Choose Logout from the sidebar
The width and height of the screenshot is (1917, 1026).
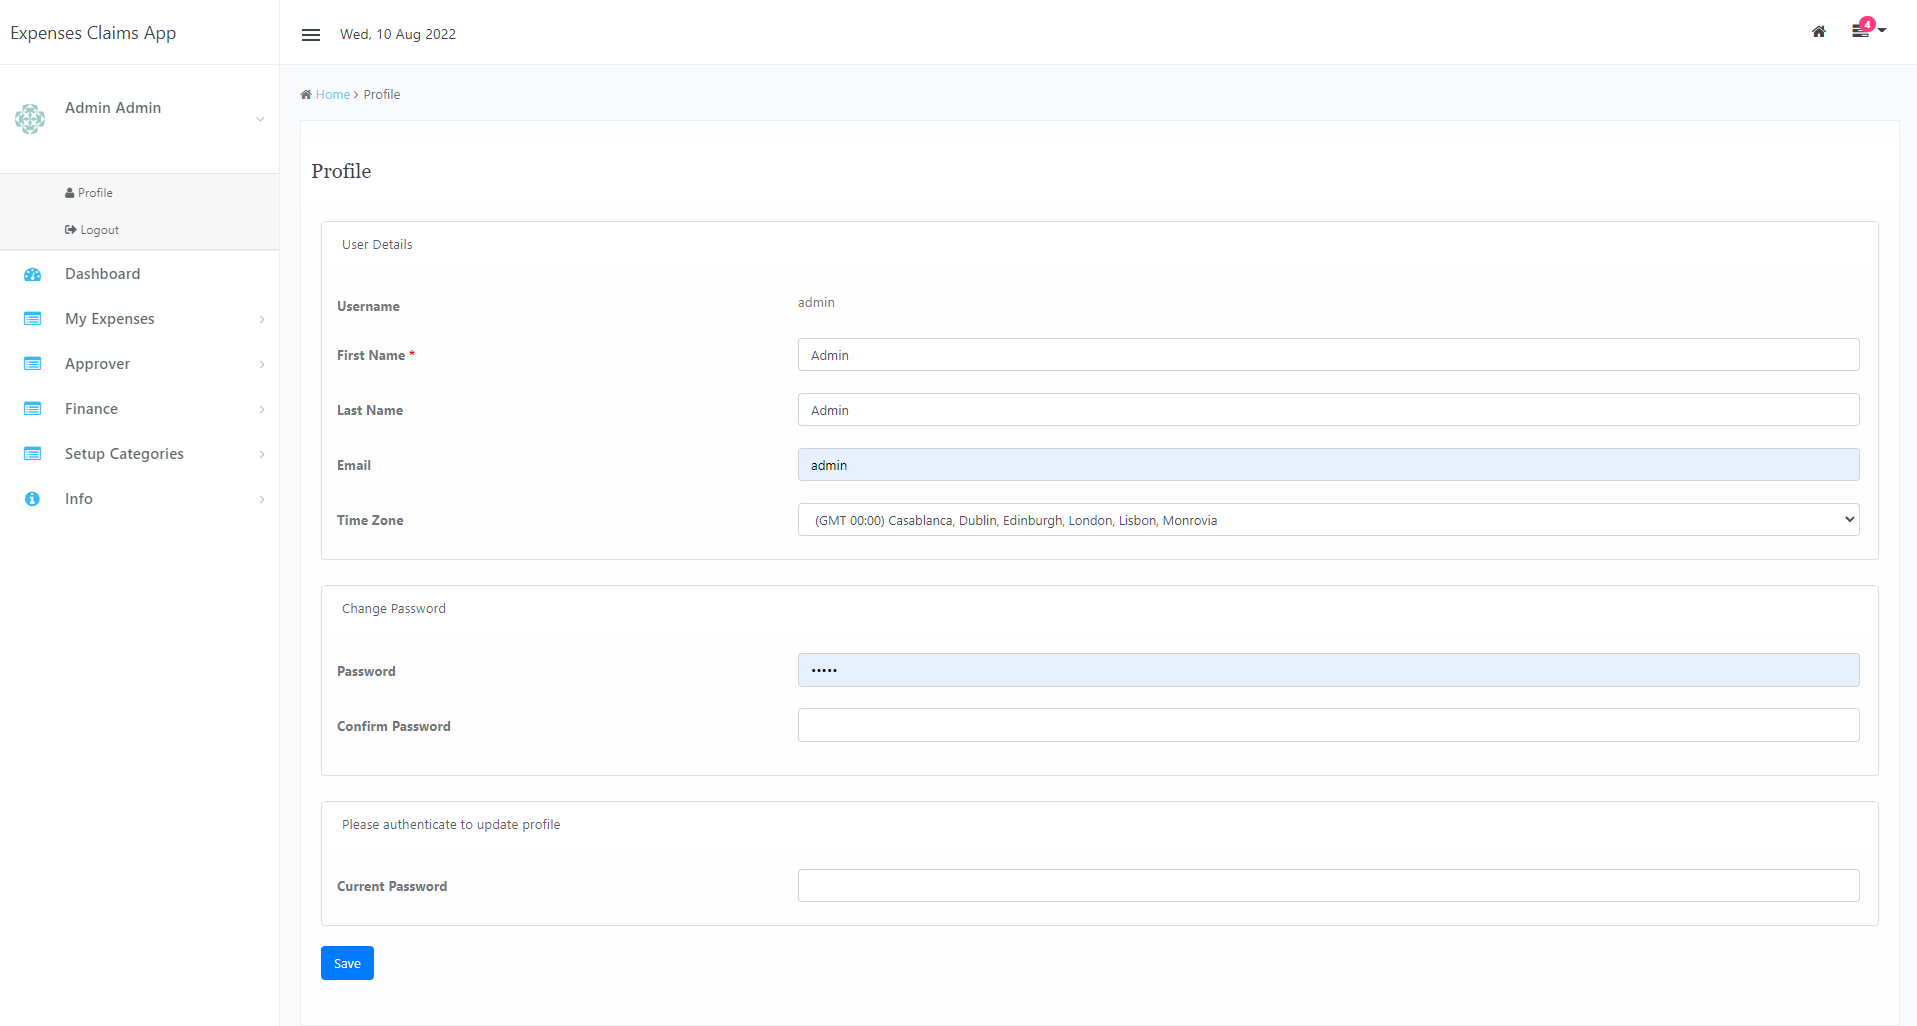[93, 230]
